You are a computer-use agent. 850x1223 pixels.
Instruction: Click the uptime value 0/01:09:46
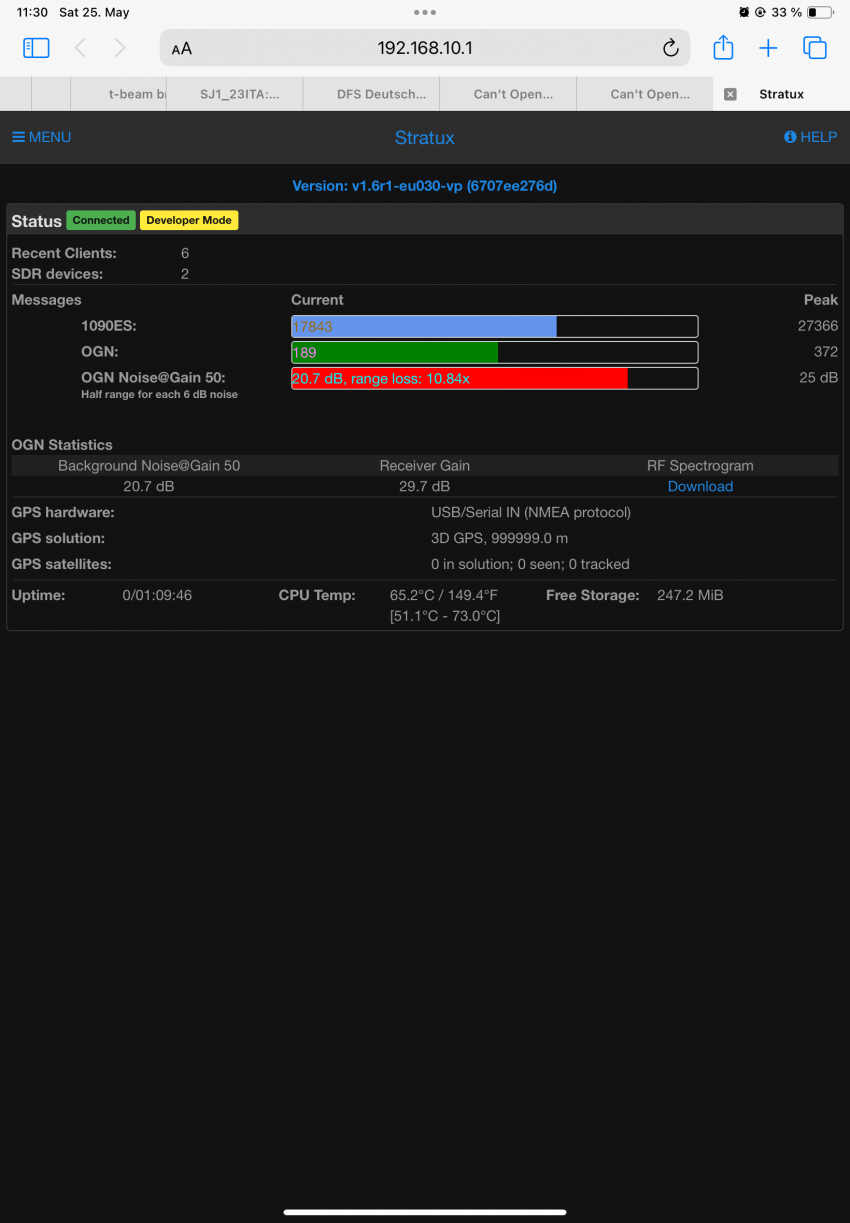157,595
